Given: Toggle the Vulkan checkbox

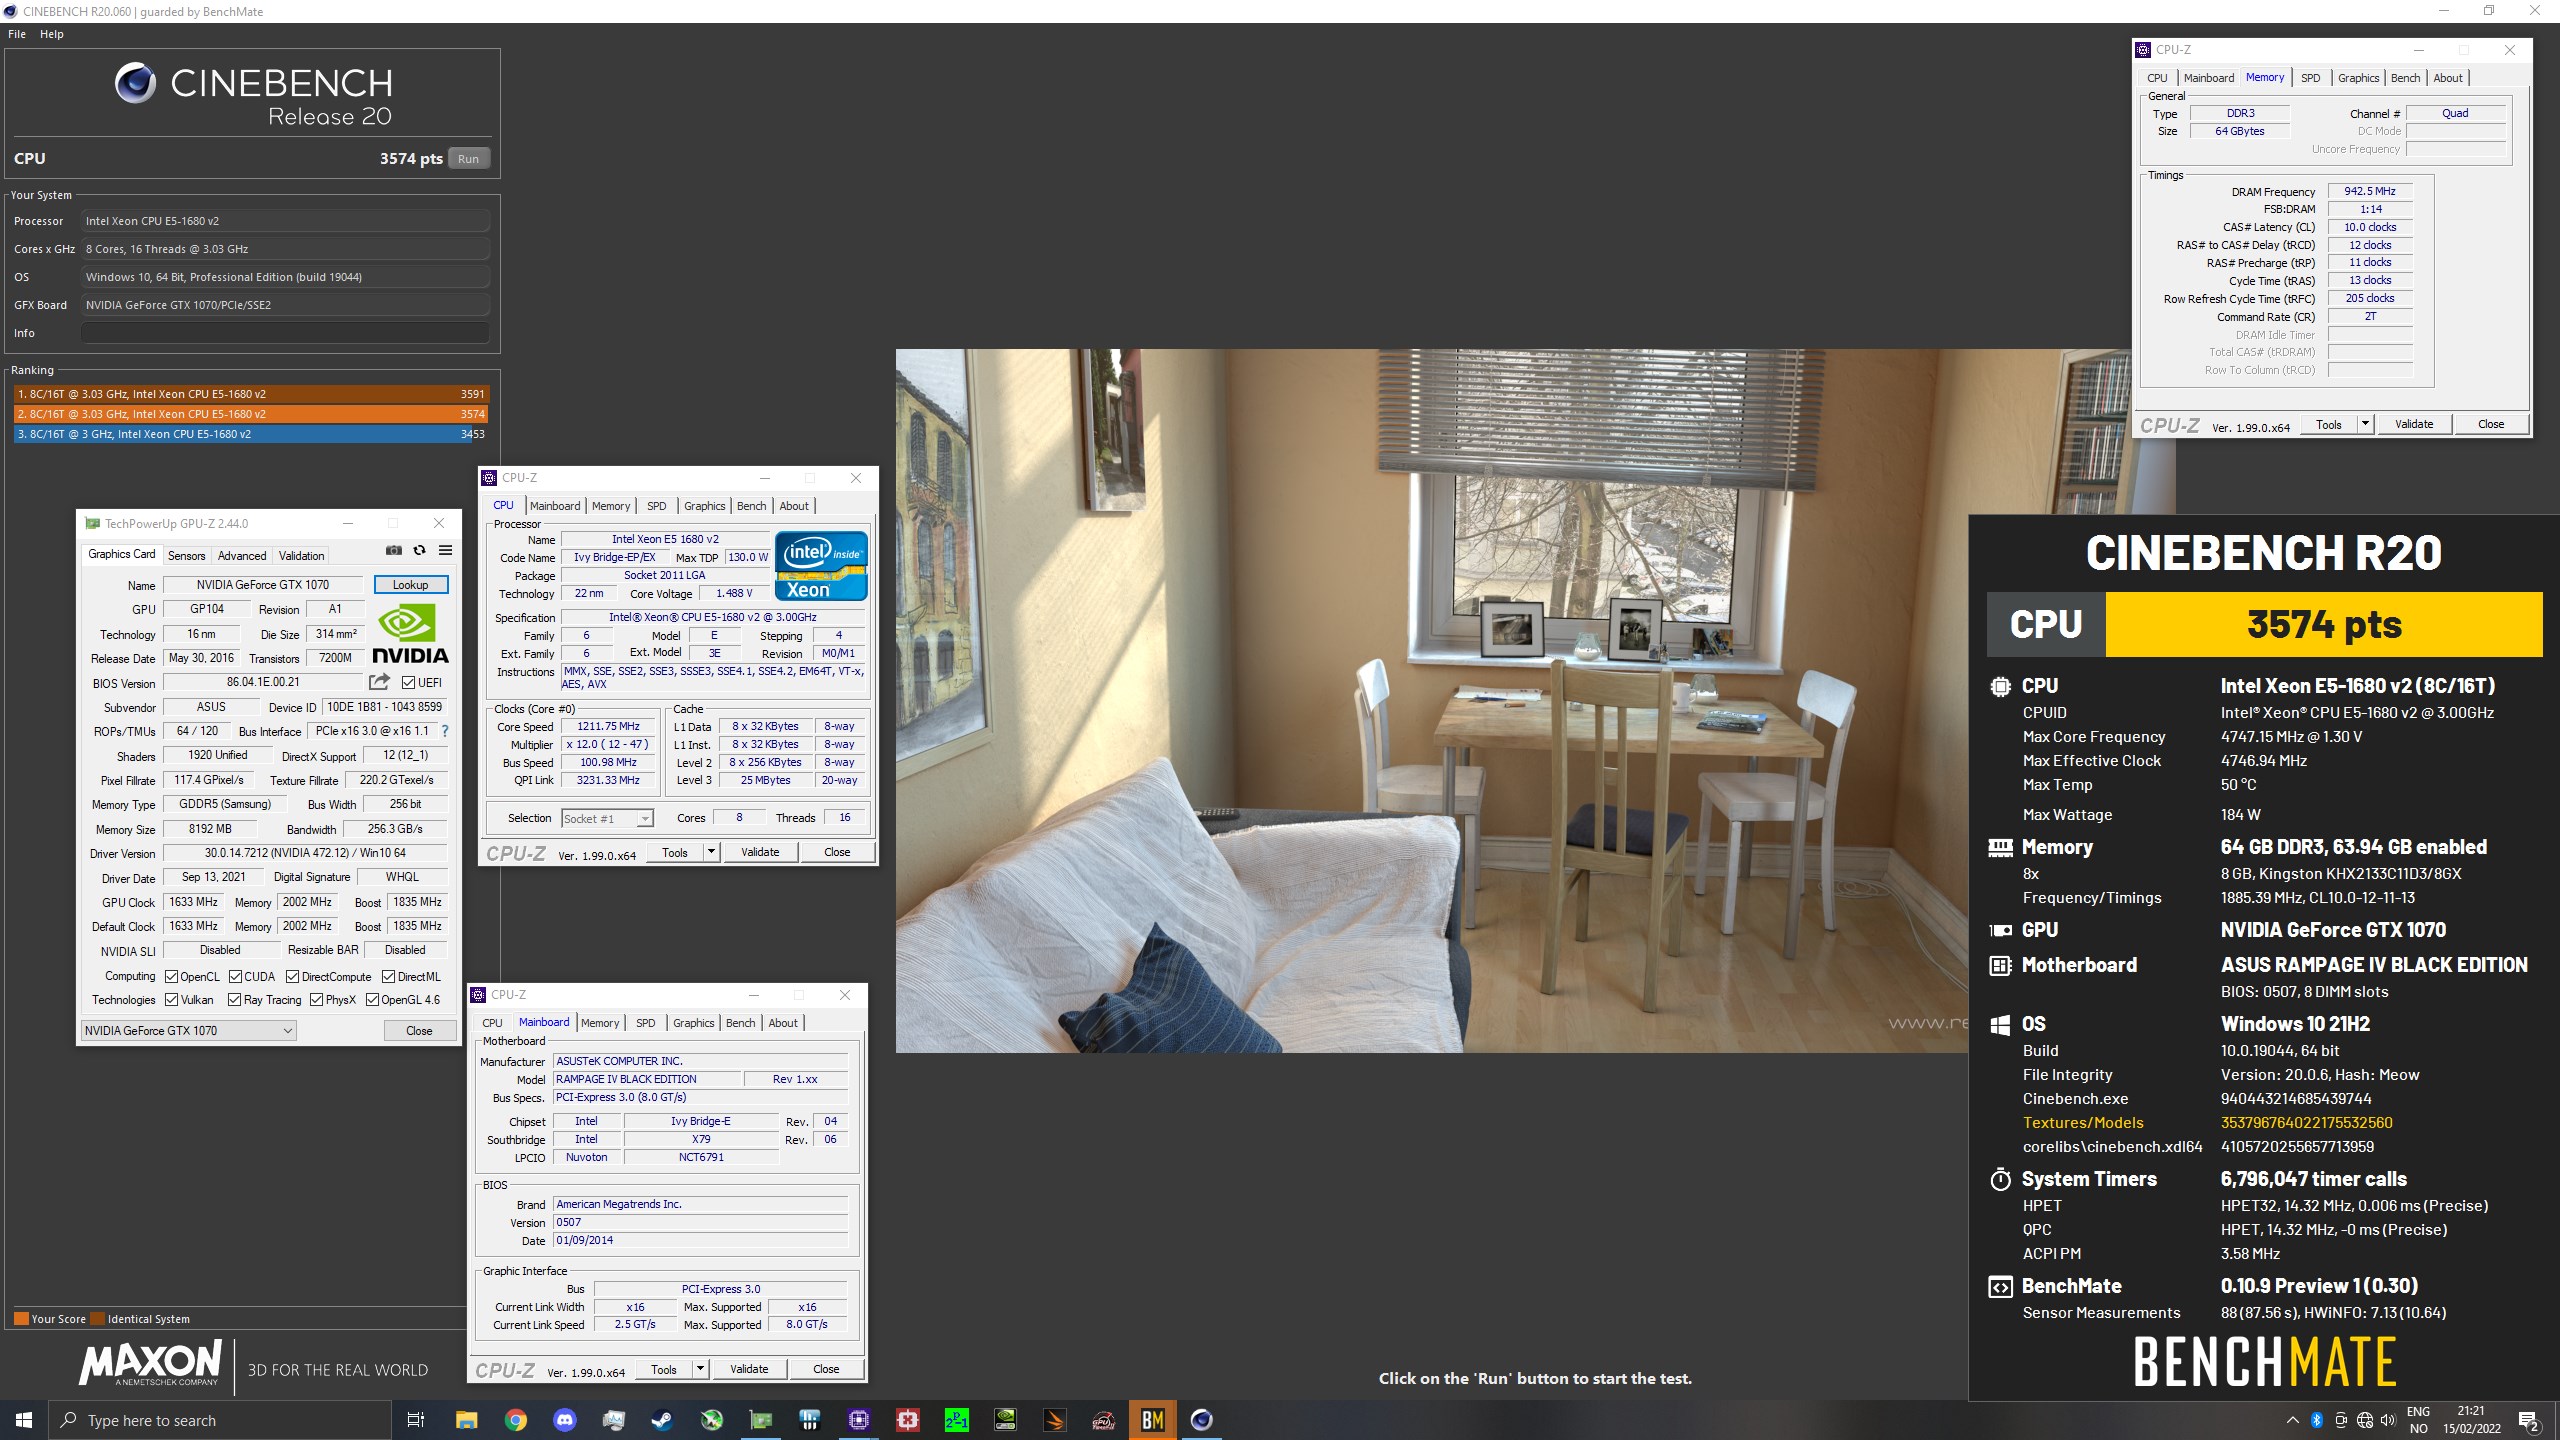Looking at the screenshot, I should [x=171, y=1000].
